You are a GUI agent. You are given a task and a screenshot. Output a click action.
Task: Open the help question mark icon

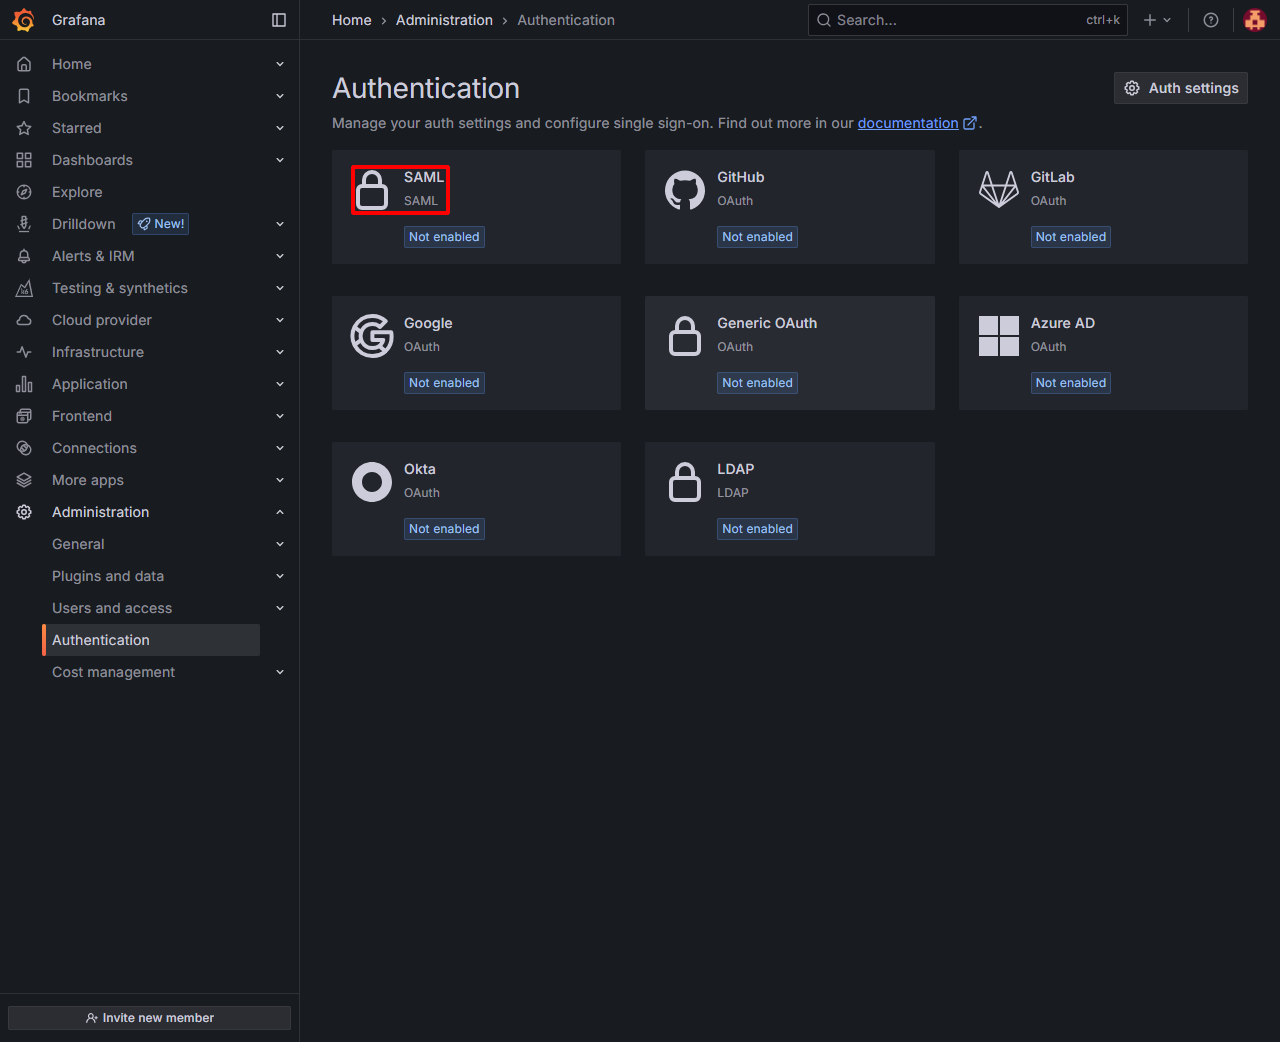pos(1211,20)
